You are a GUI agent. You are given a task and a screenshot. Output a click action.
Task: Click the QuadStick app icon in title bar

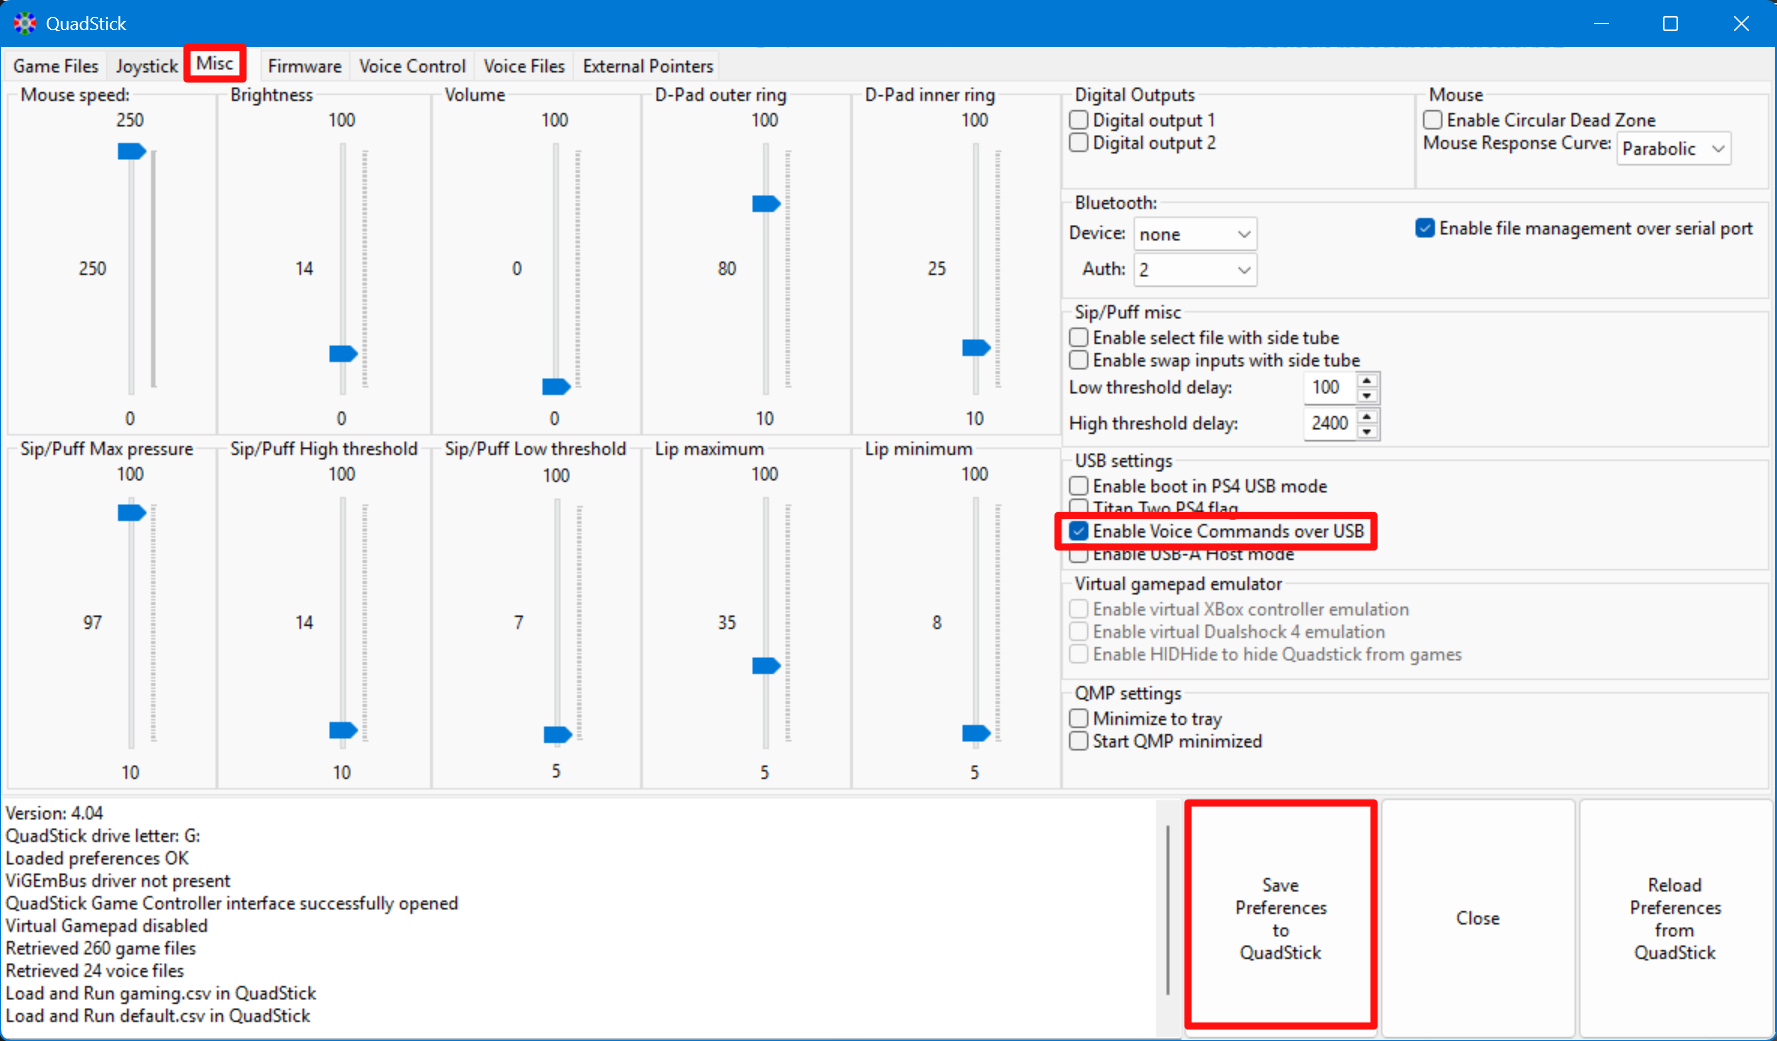tap(24, 23)
